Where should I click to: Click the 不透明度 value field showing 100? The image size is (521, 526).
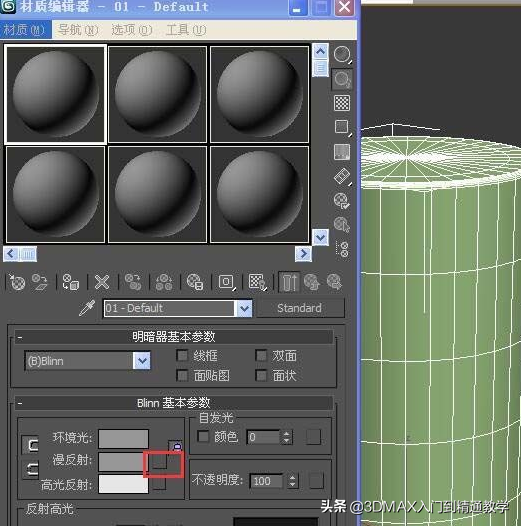pos(267,481)
